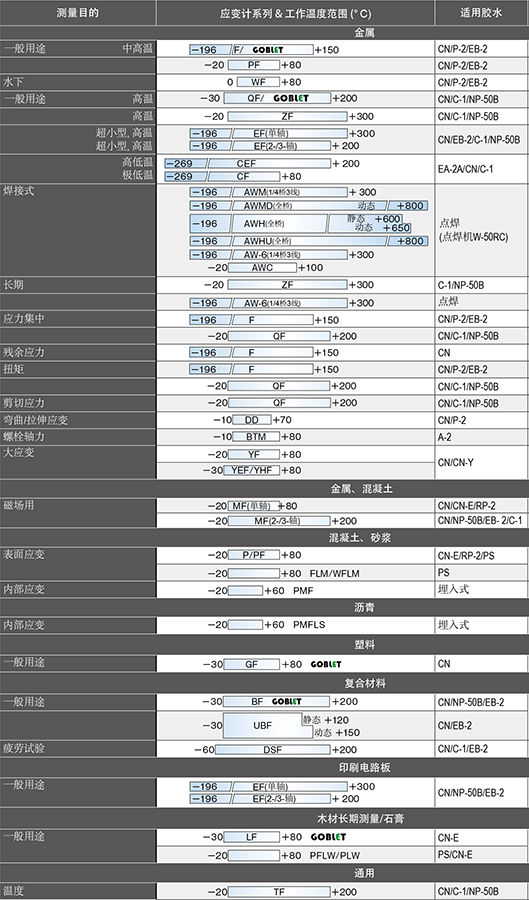Click the MF(单轴) range bar
The image size is (529, 900).
point(254,506)
